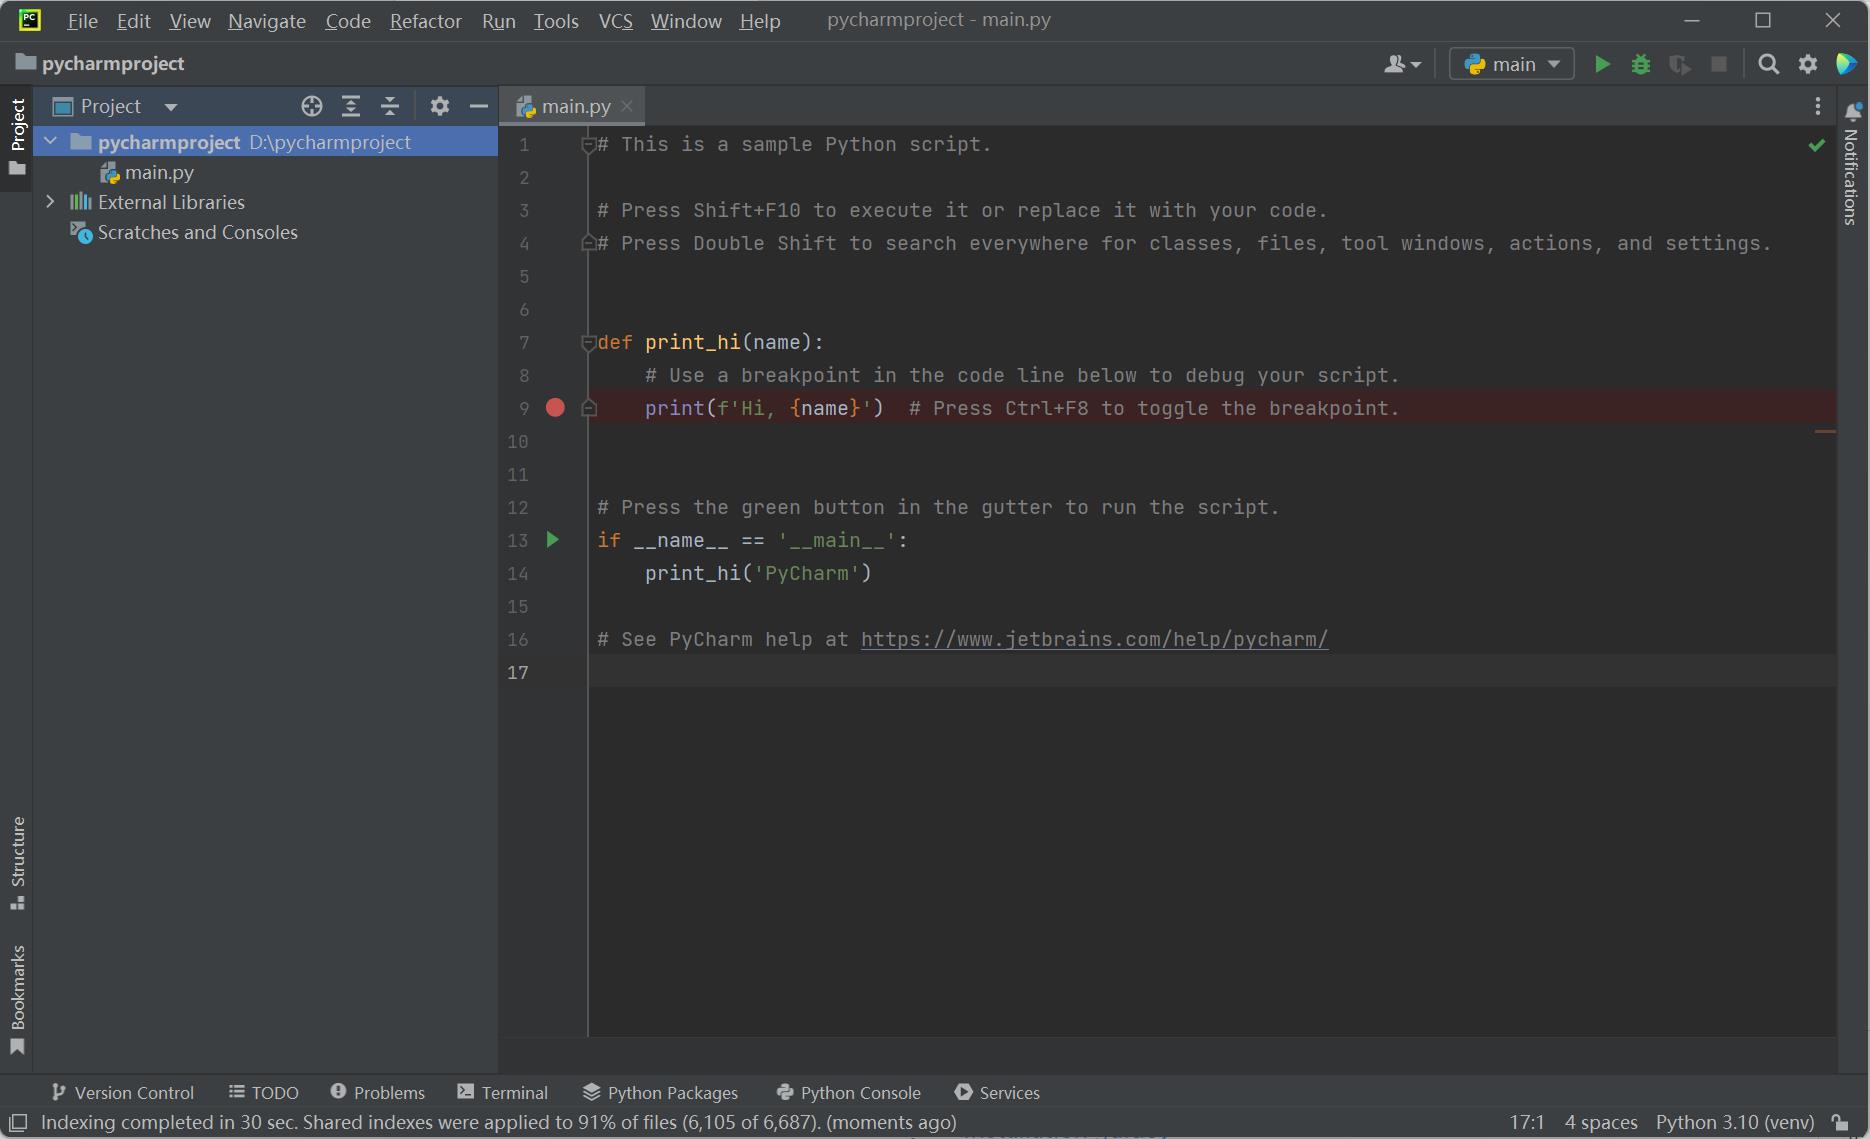
Task: Run the main configuration with green play button
Action: tap(1601, 64)
